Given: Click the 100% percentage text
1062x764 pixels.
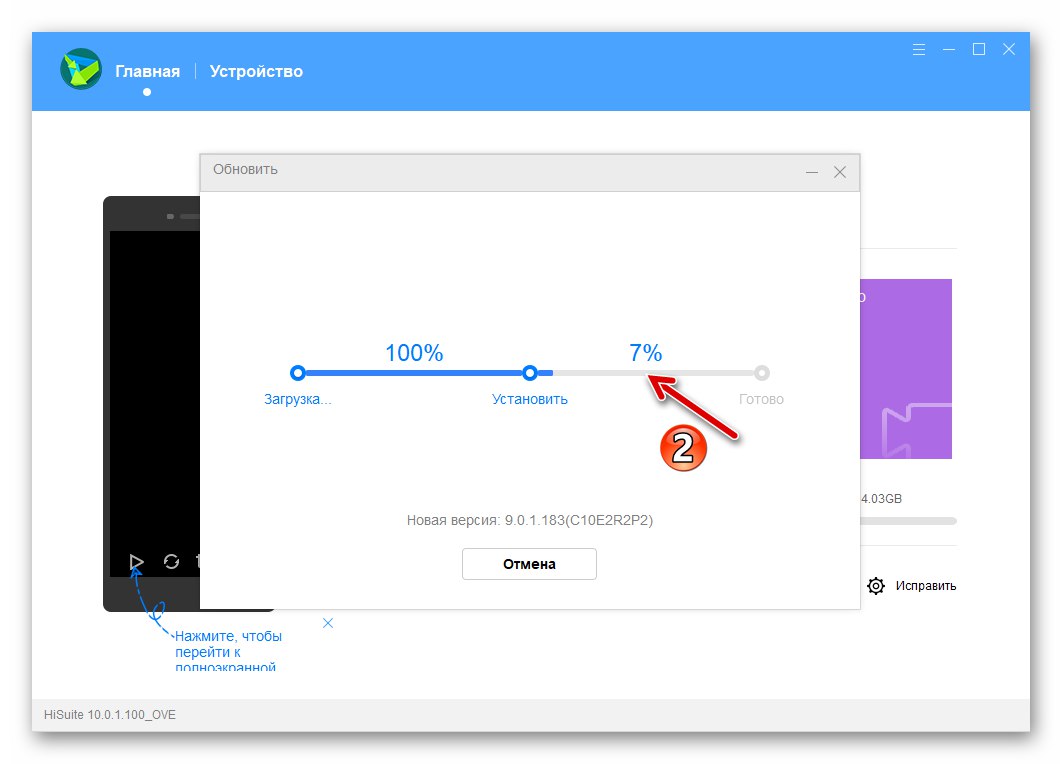Looking at the screenshot, I should tap(414, 352).
